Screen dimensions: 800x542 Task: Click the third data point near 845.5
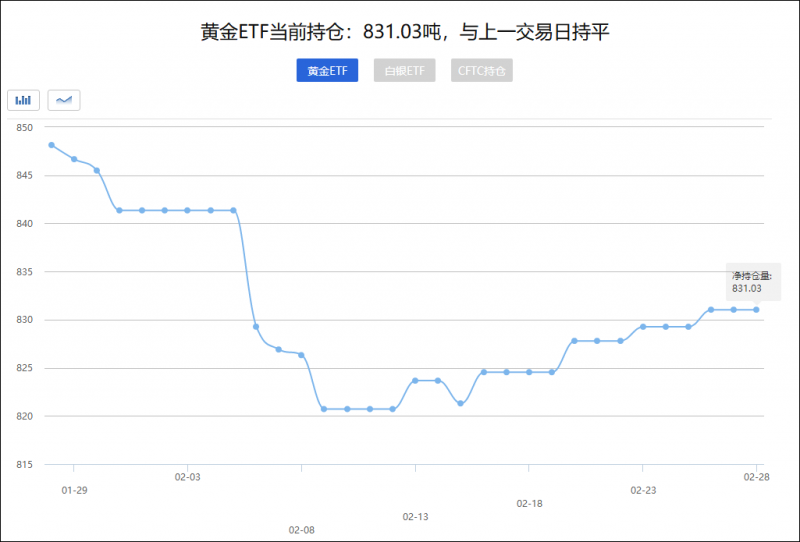(x=97, y=170)
